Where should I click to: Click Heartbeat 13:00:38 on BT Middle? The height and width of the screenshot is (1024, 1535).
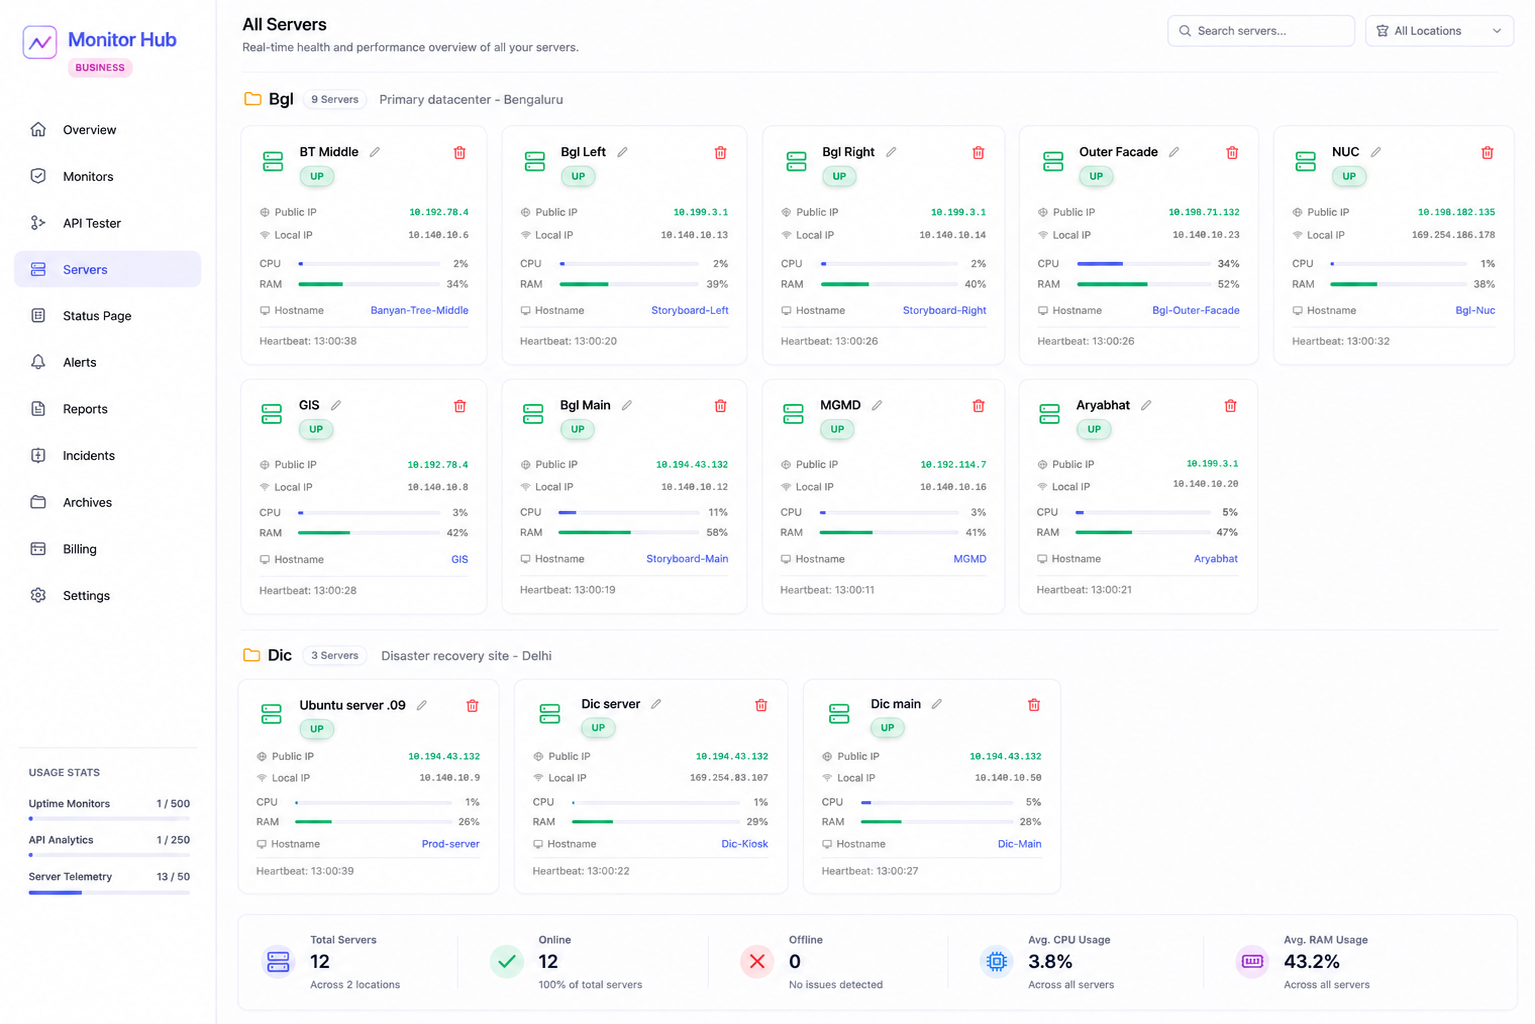(308, 341)
